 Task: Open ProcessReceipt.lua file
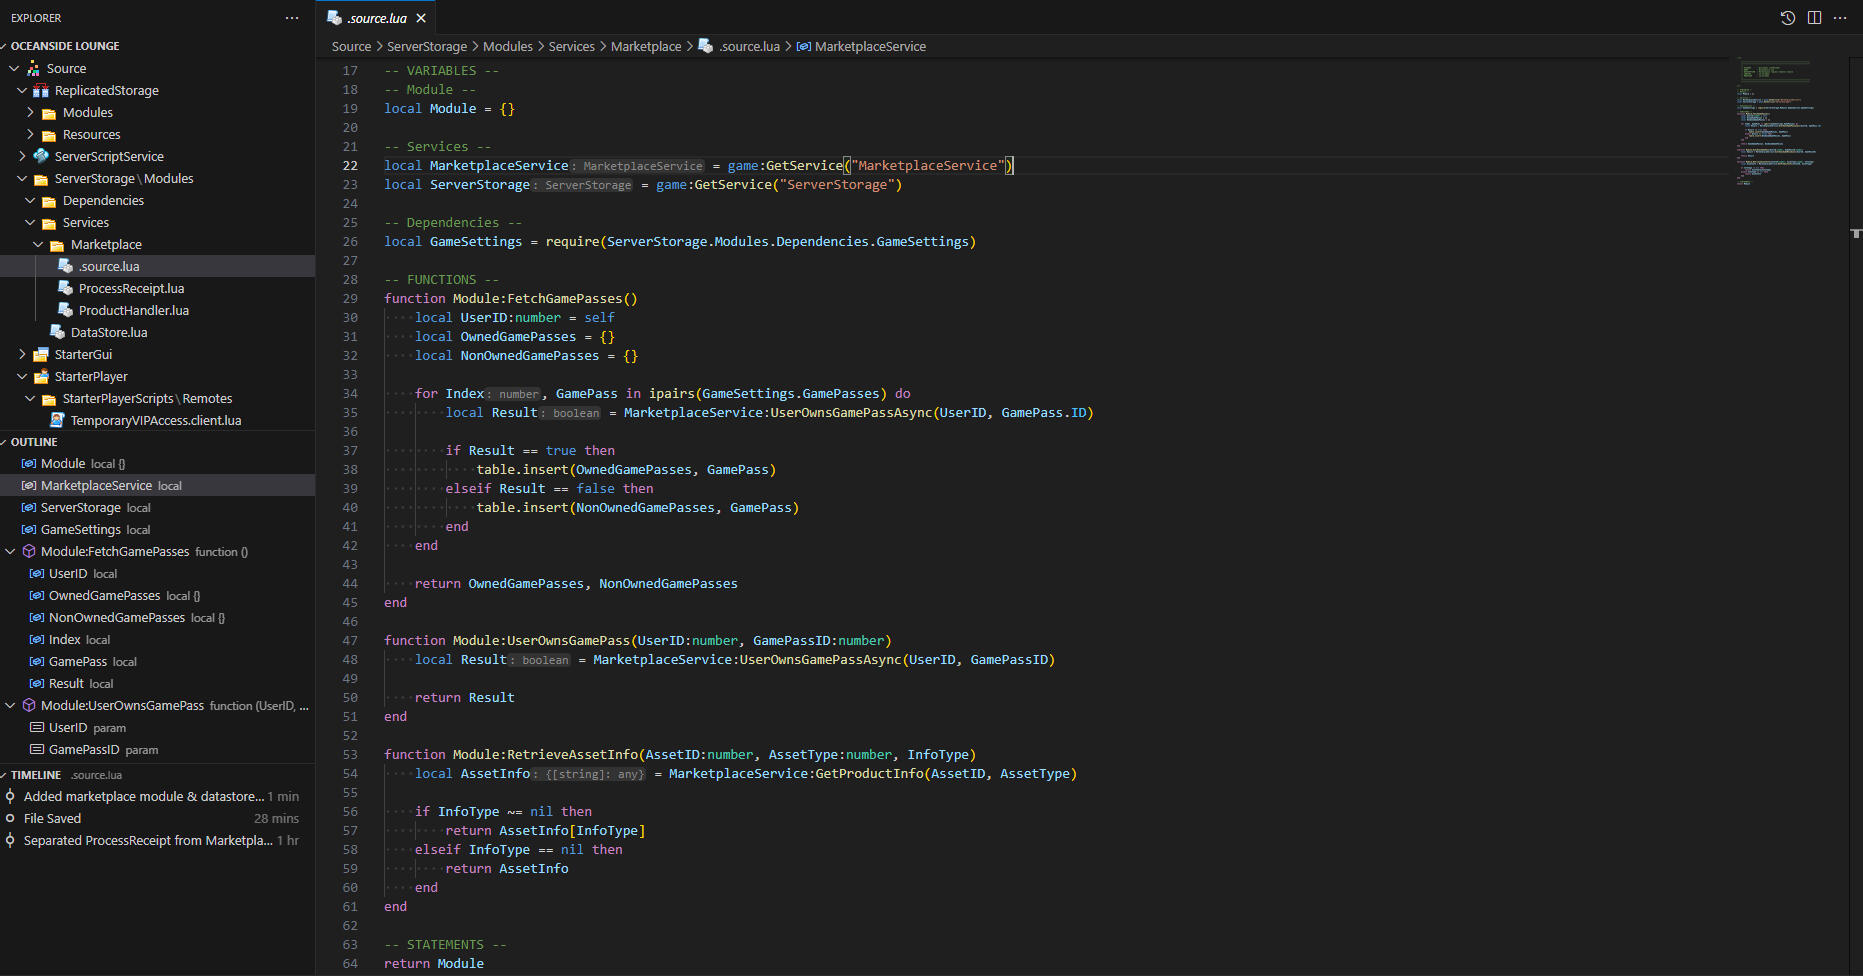(157, 288)
